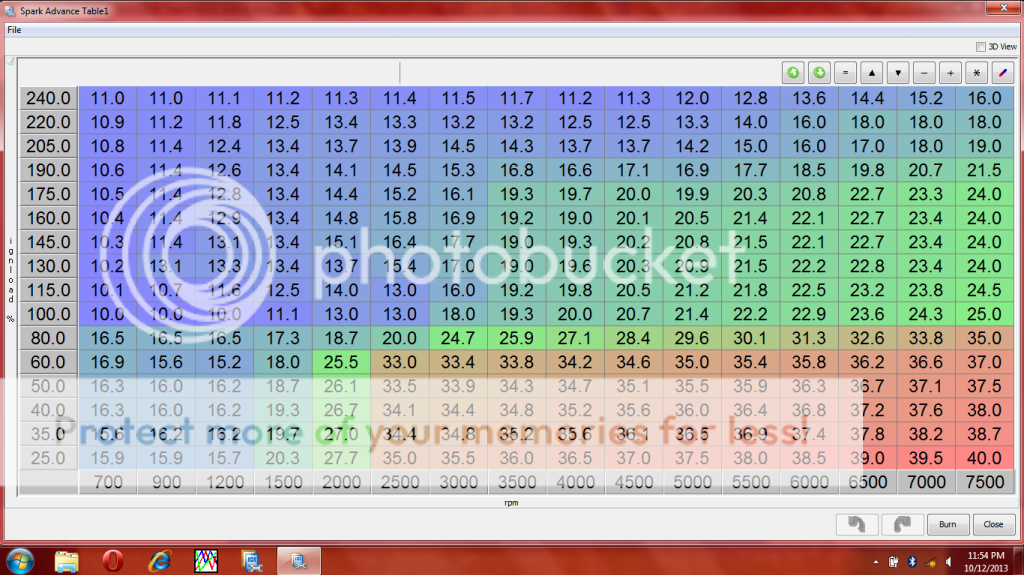Click the green down-arrow icon in the table toolbar

(x=819, y=73)
